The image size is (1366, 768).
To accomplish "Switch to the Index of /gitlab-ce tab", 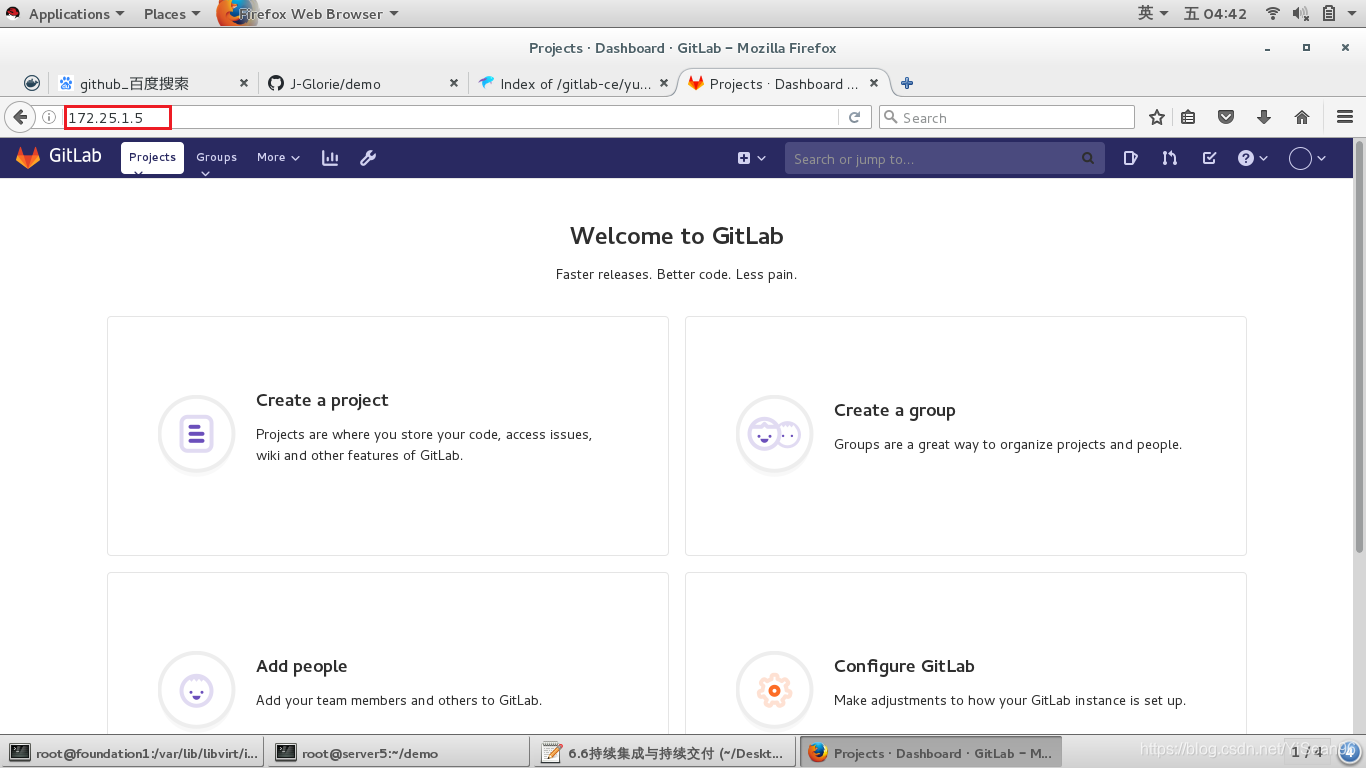I will click(x=572, y=84).
